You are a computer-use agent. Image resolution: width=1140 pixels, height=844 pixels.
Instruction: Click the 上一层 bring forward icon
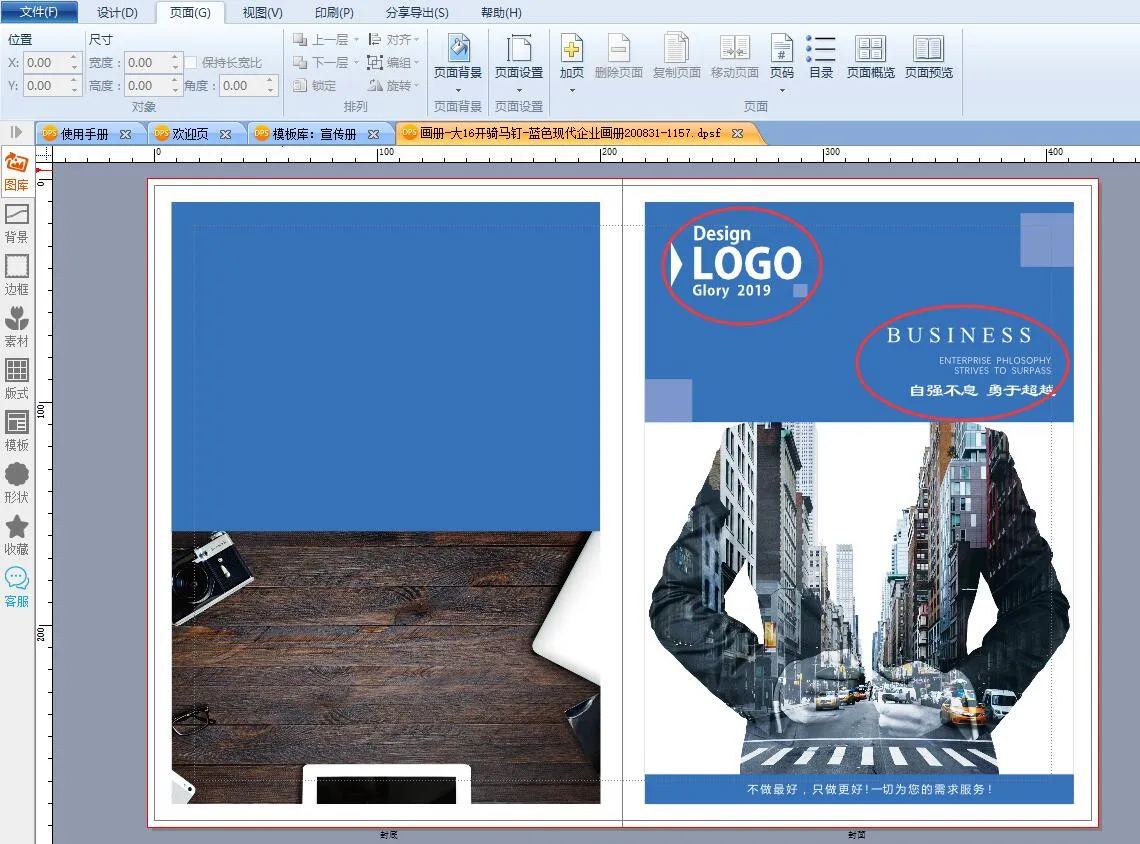point(300,39)
